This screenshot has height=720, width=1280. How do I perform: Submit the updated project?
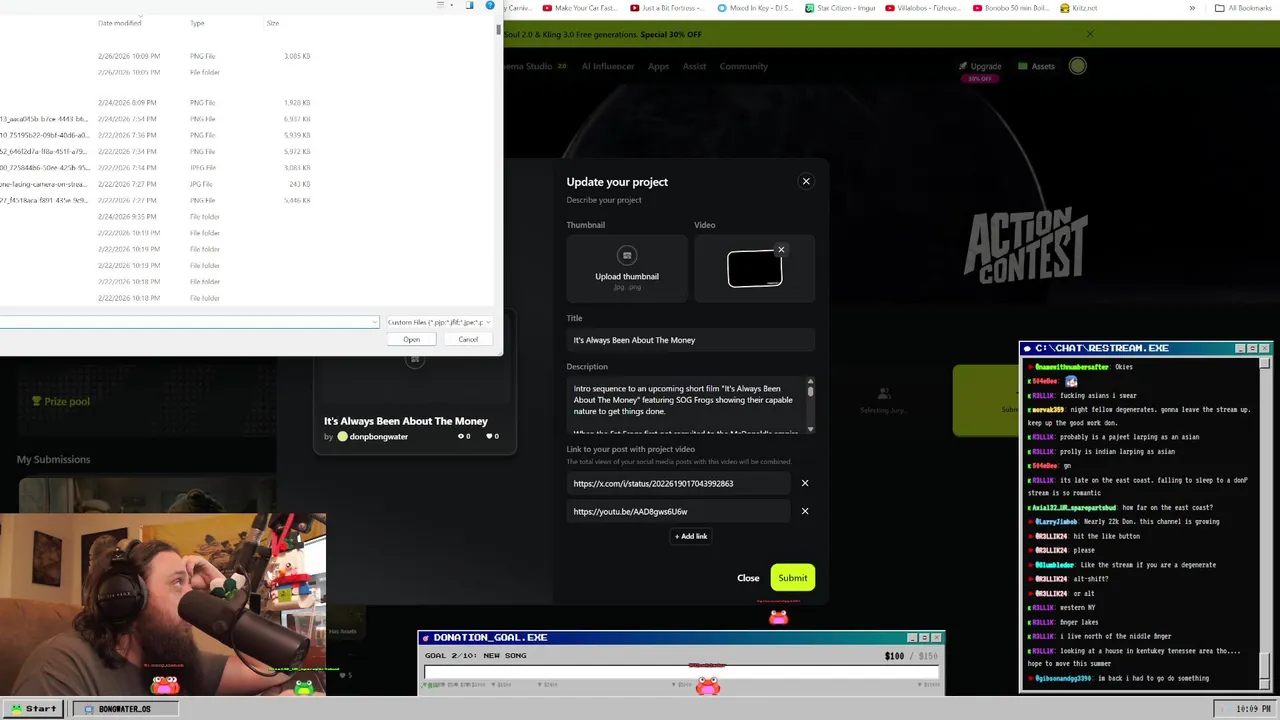click(x=793, y=577)
